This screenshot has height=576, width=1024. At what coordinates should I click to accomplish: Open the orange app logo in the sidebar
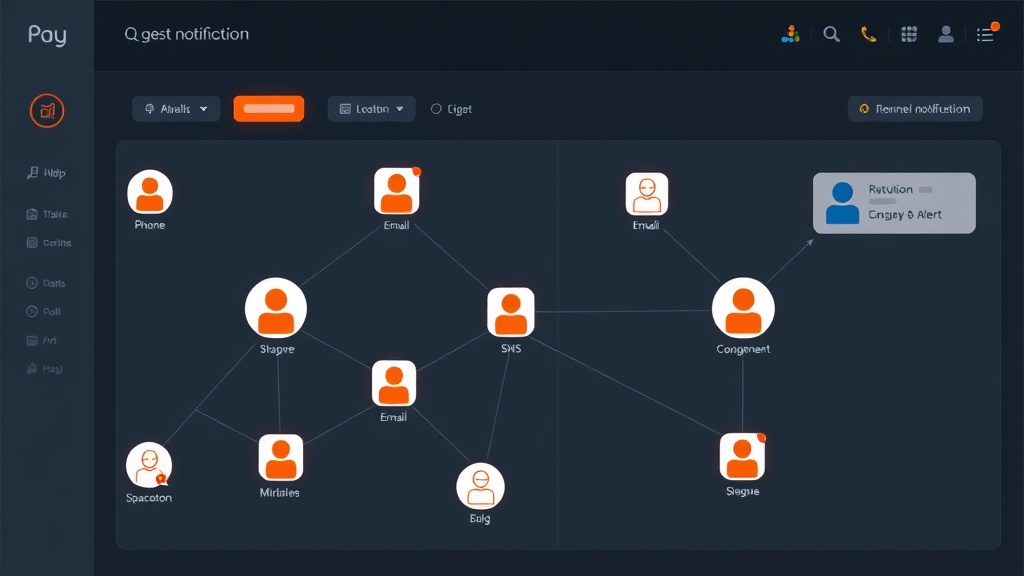[47, 111]
